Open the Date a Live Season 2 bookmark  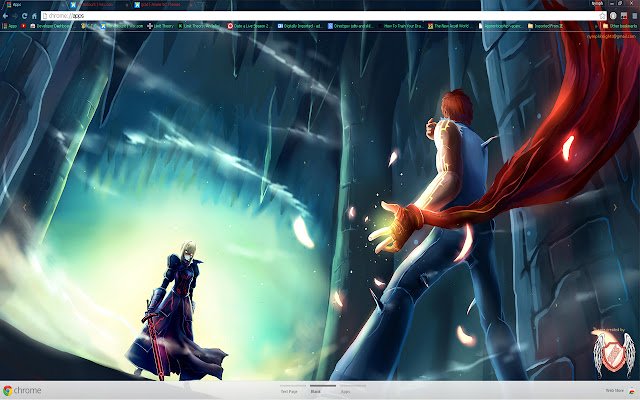click(249, 26)
